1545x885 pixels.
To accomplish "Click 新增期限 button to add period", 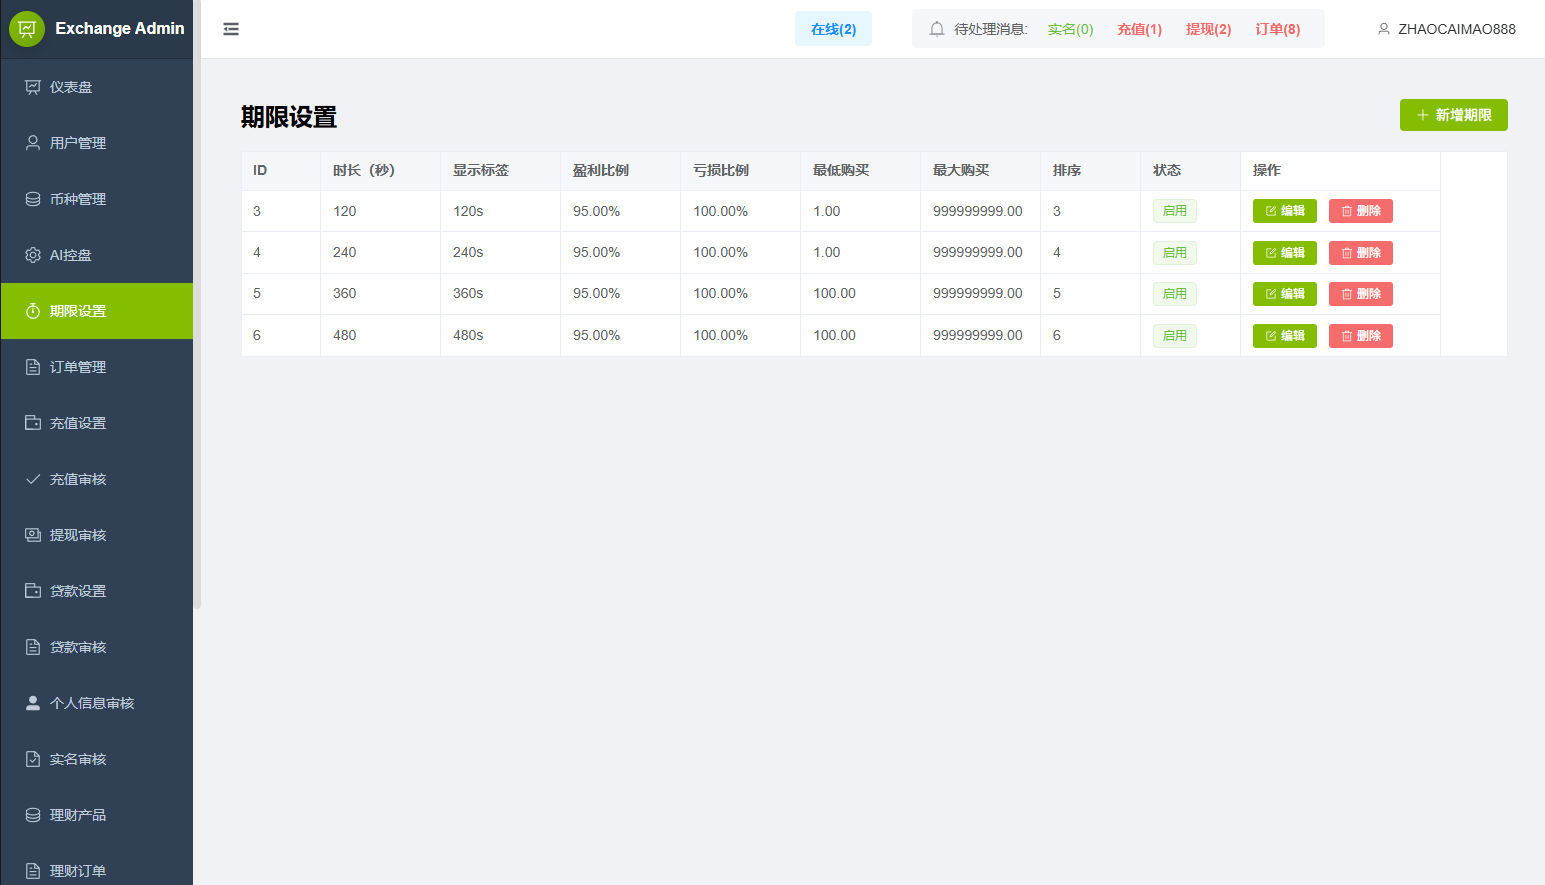I will point(1453,115).
